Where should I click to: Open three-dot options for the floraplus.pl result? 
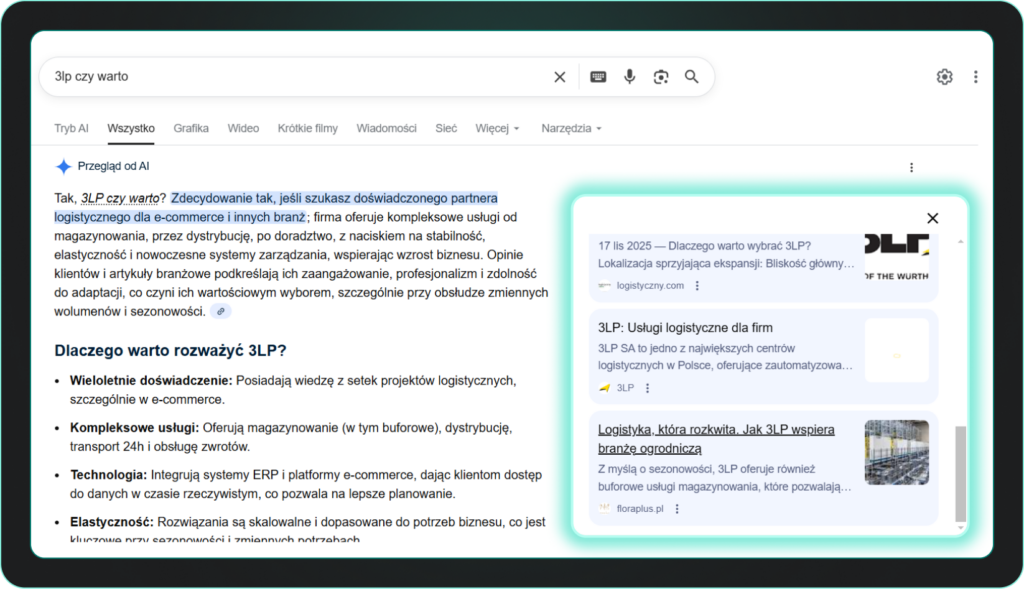pyautogui.click(x=678, y=508)
